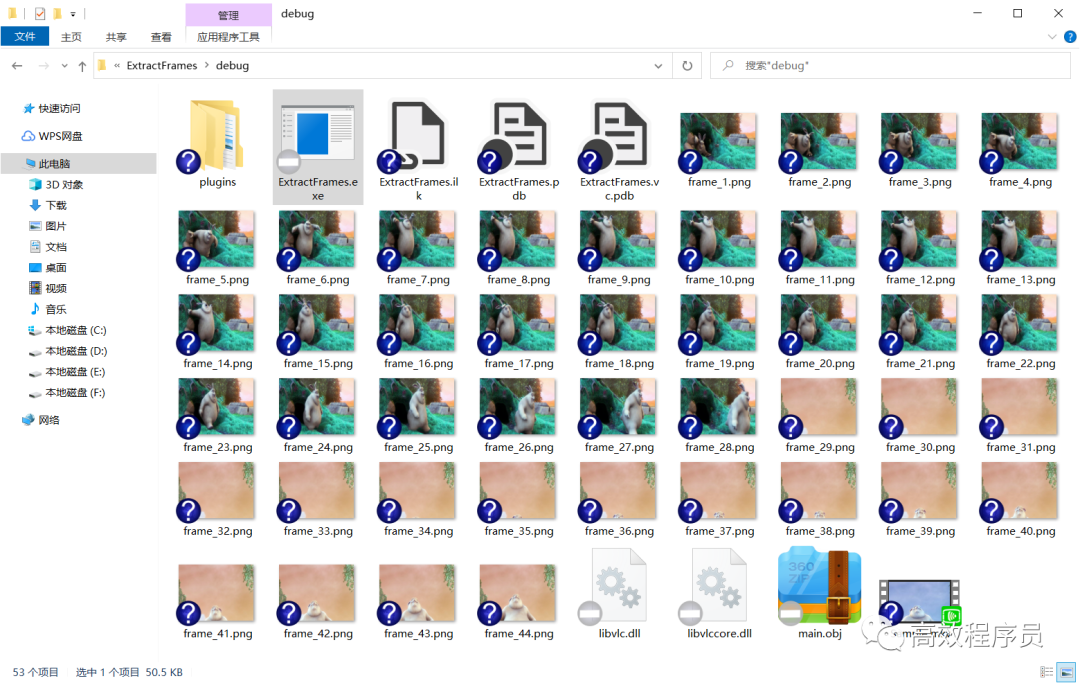Open 文档 folder in sidebar
The image size is (1080, 683).
48,246
